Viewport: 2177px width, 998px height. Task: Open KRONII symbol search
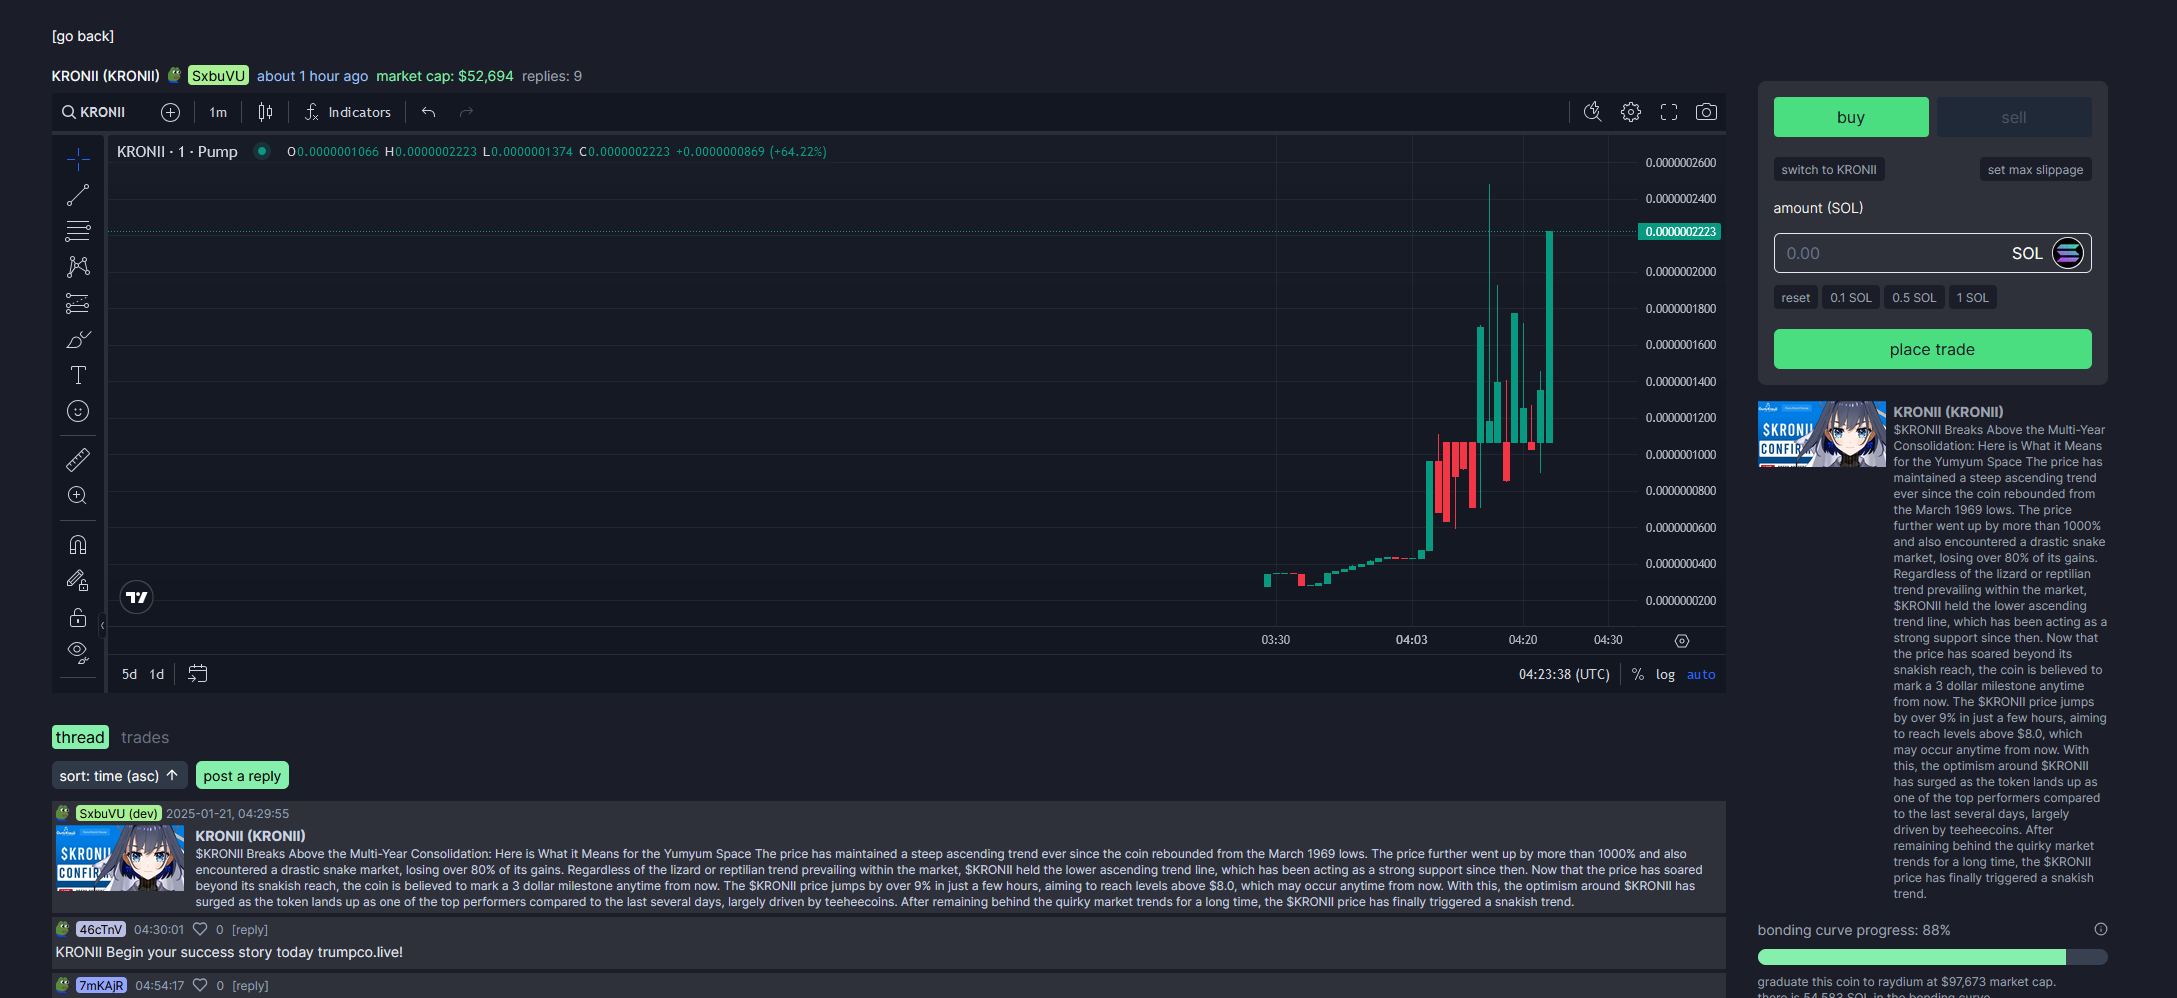point(94,112)
